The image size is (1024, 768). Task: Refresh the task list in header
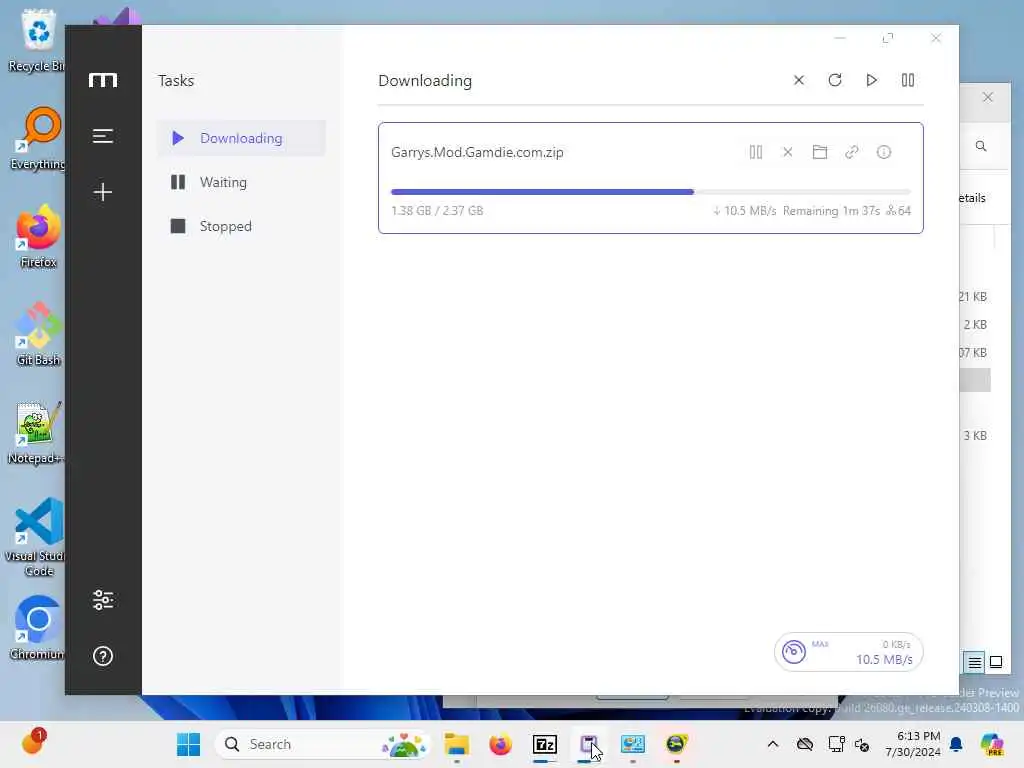835,80
